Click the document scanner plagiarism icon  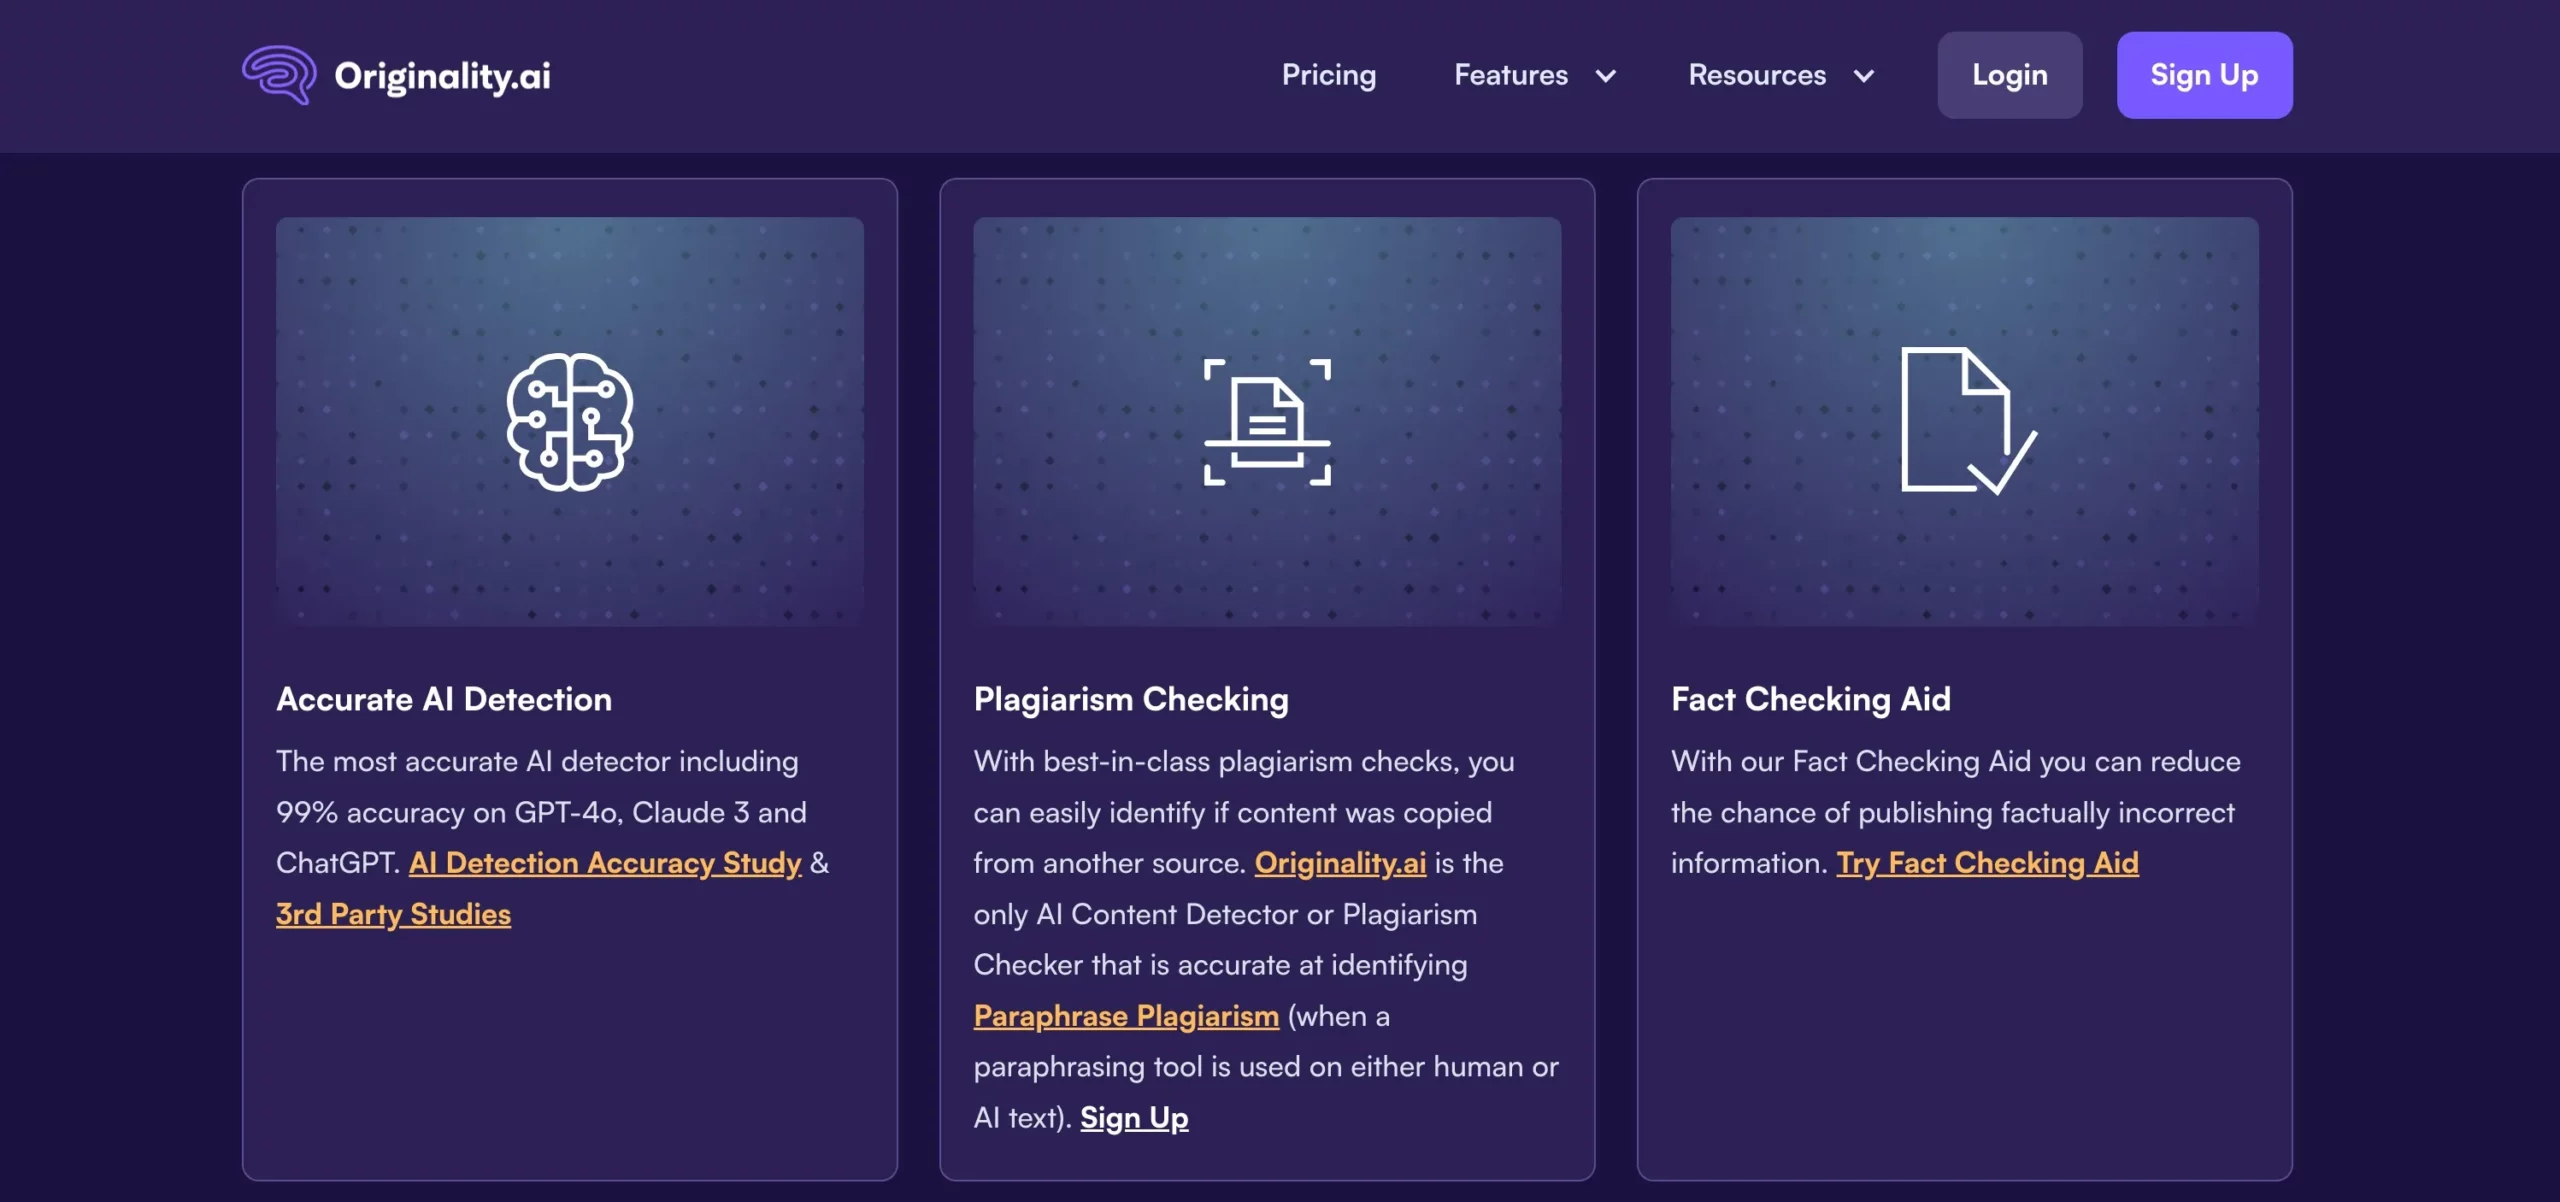tap(1267, 422)
